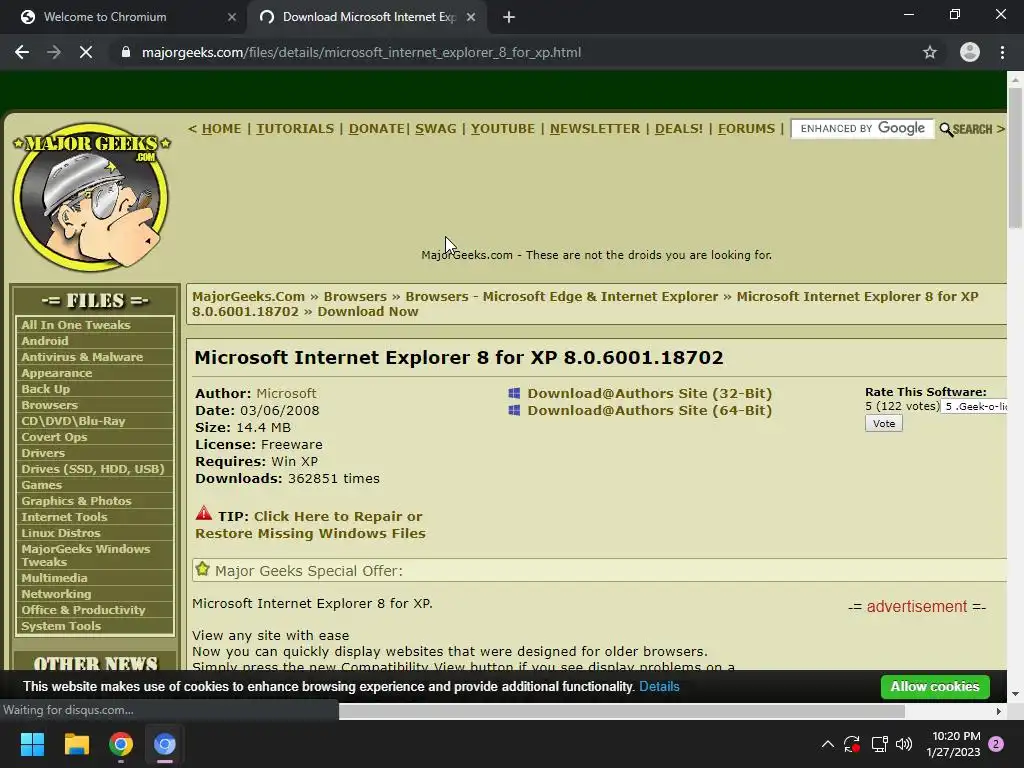Bookmark this page with the star icon
Viewport: 1024px width, 768px height.
(x=930, y=52)
